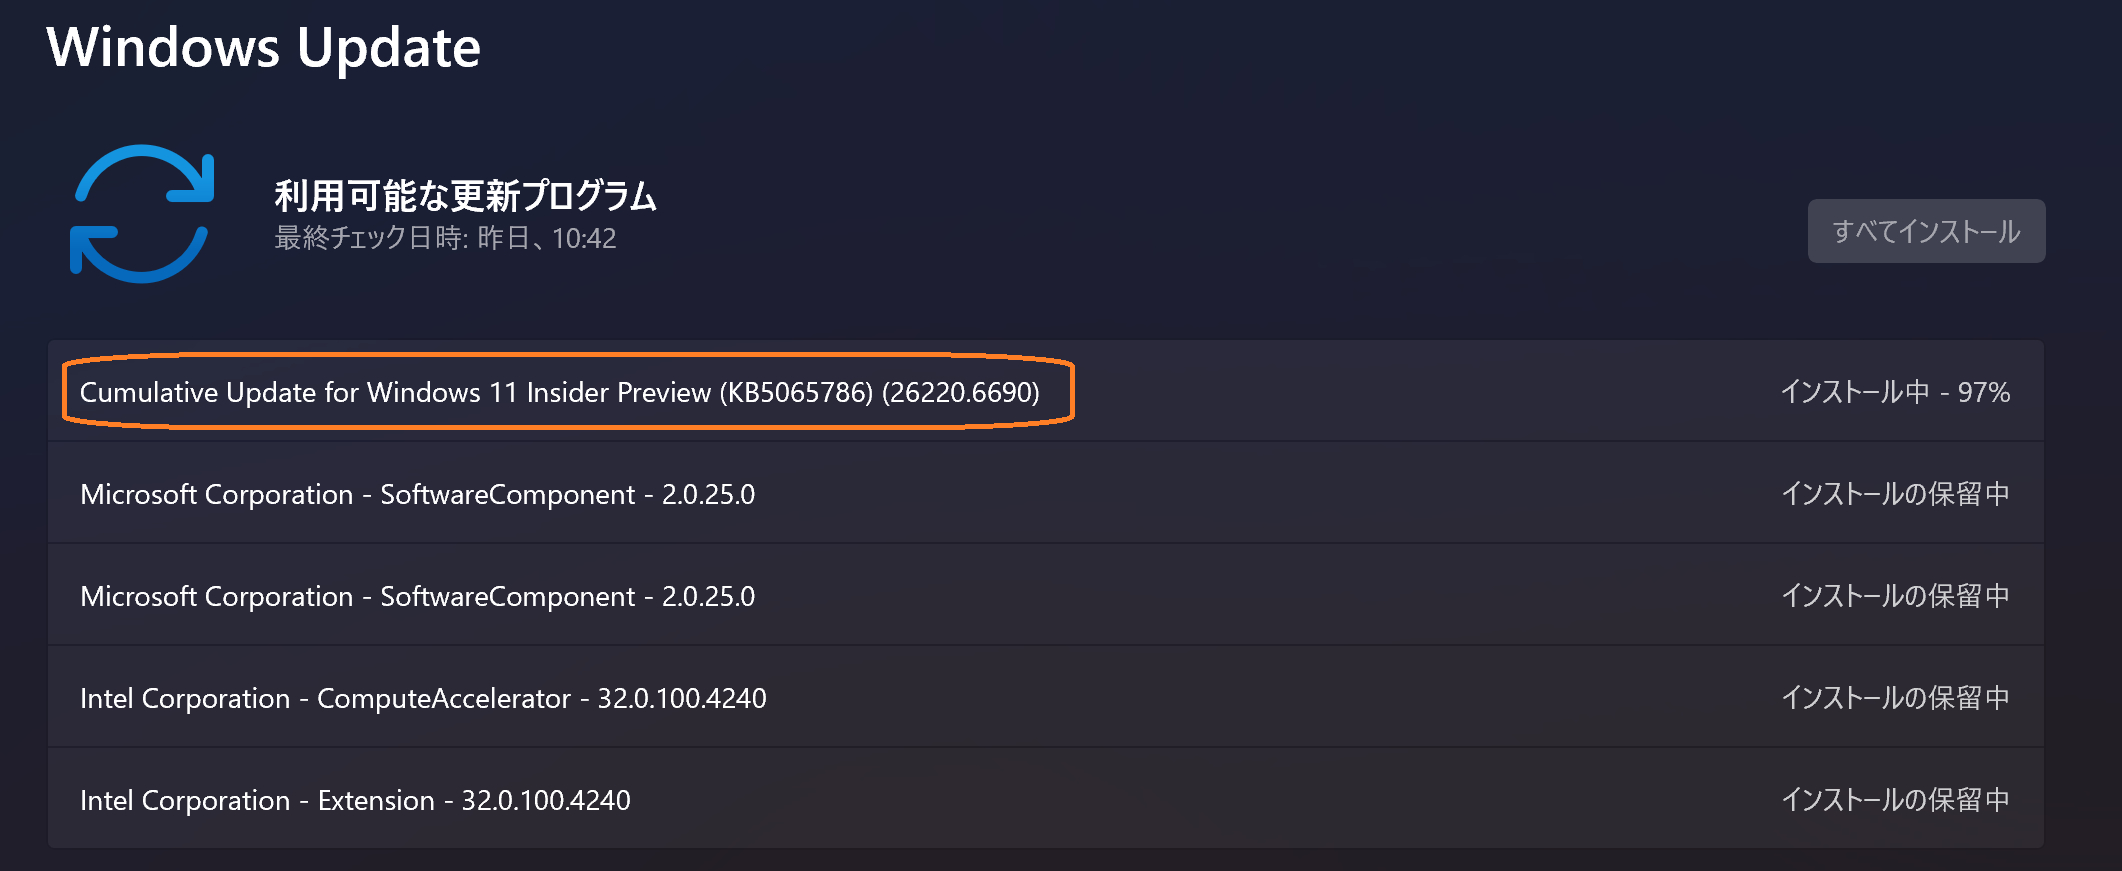Select the second Microsoft Corporation SoftwareComponent update
Screen dimensions: 2122x871
point(417,596)
